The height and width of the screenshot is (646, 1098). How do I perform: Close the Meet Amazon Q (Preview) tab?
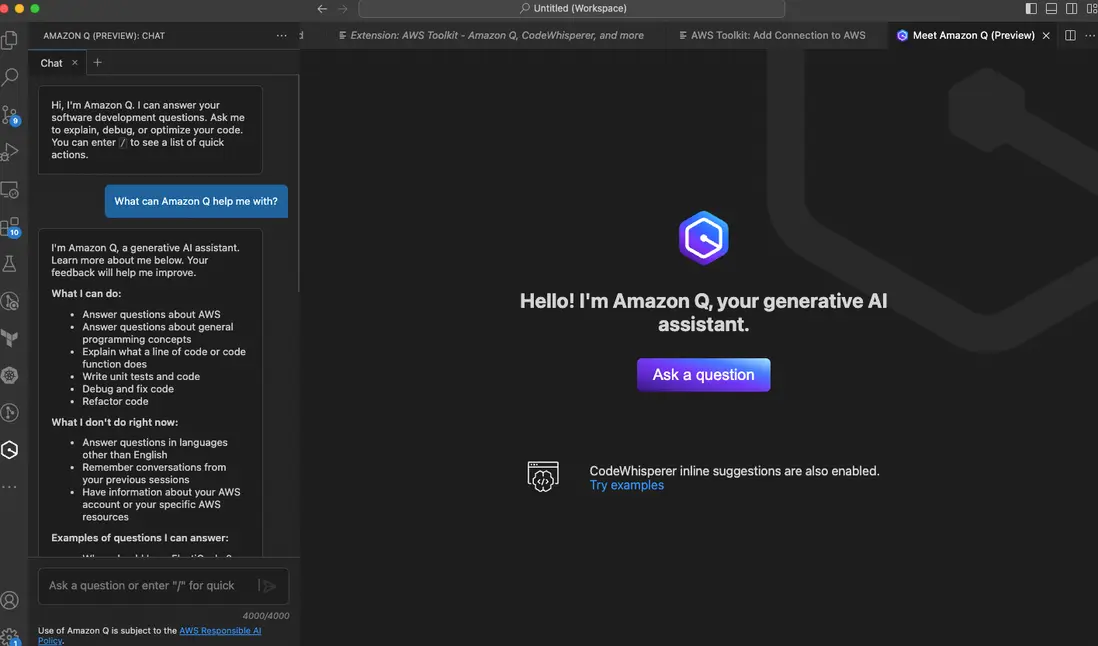1046,35
